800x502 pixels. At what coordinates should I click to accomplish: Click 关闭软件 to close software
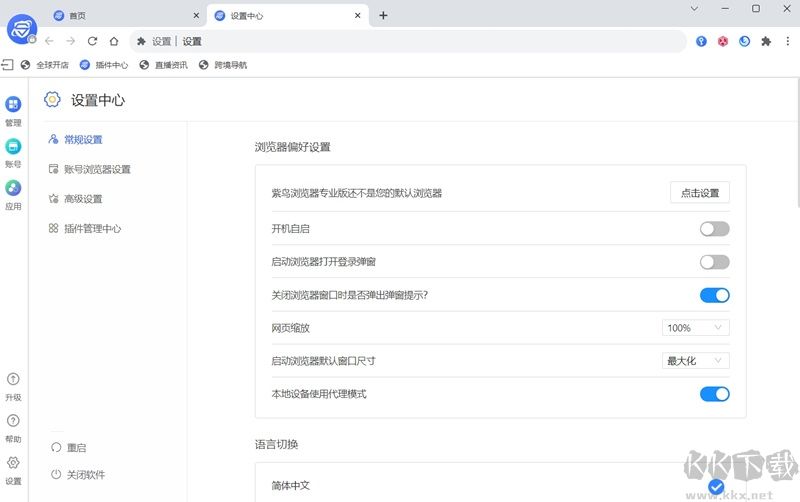click(x=85, y=475)
